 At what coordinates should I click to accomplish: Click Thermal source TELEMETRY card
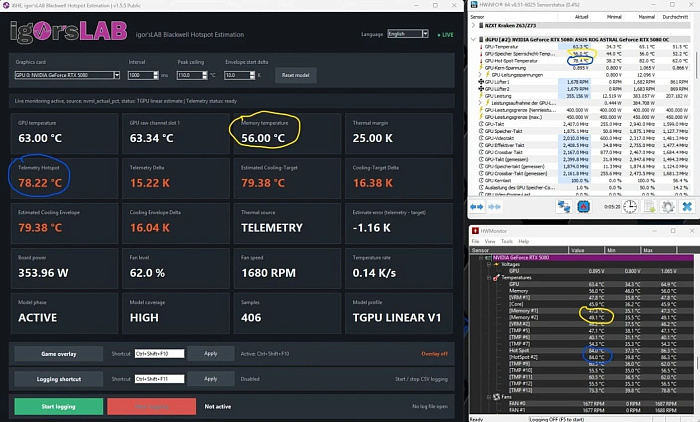pos(287,223)
